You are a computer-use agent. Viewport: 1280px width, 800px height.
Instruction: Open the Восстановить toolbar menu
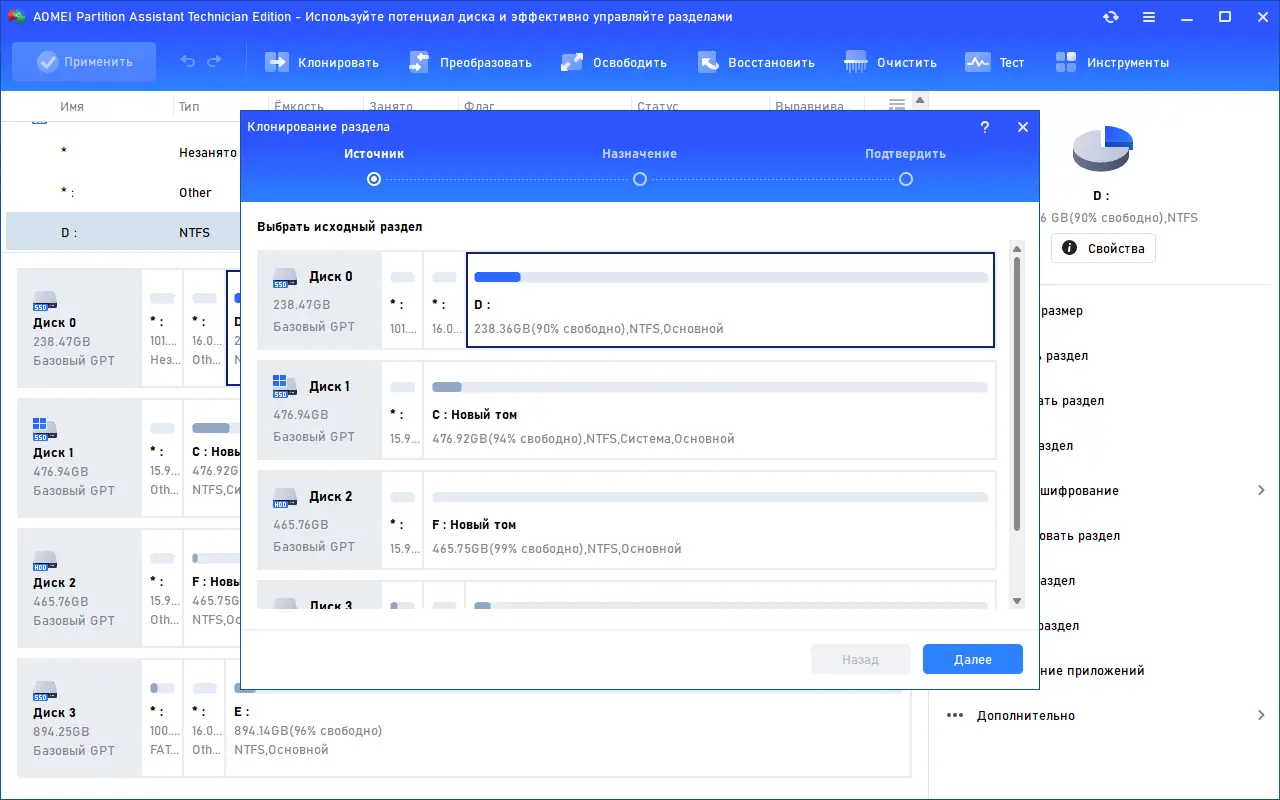pyautogui.click(x=756, y=62)
